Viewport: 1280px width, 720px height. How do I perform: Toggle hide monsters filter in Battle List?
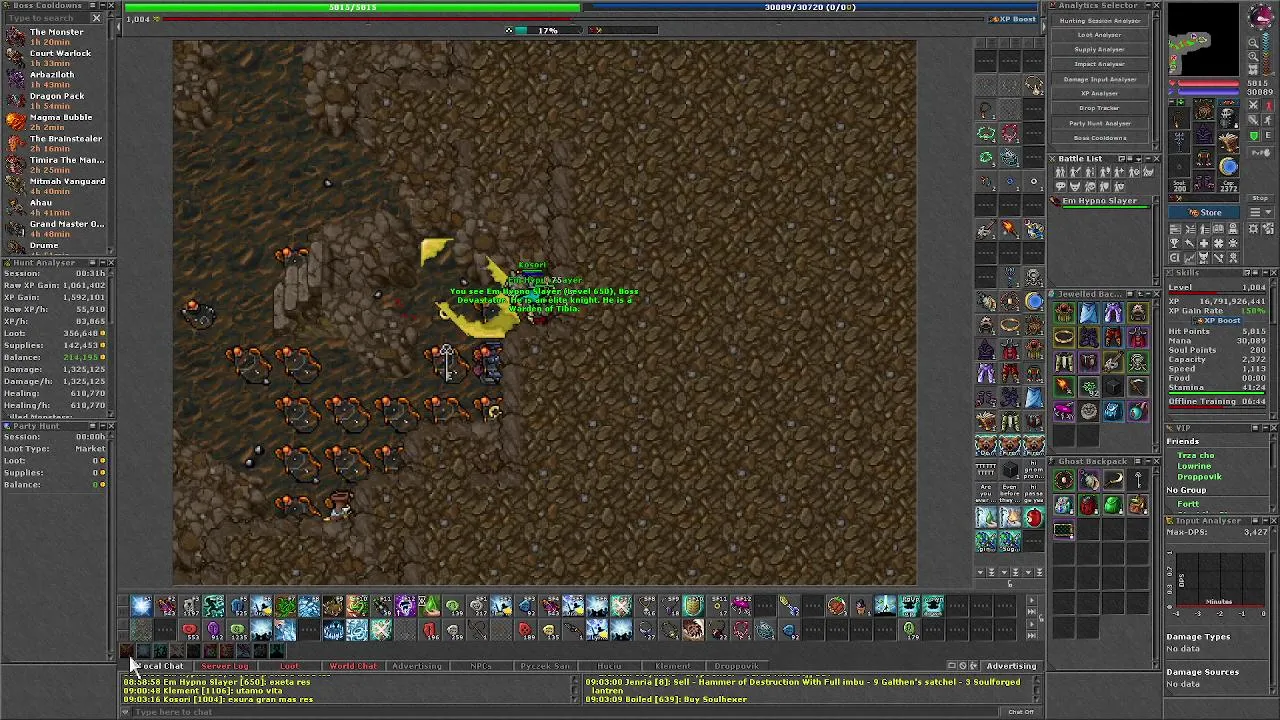click(1075, 186)
